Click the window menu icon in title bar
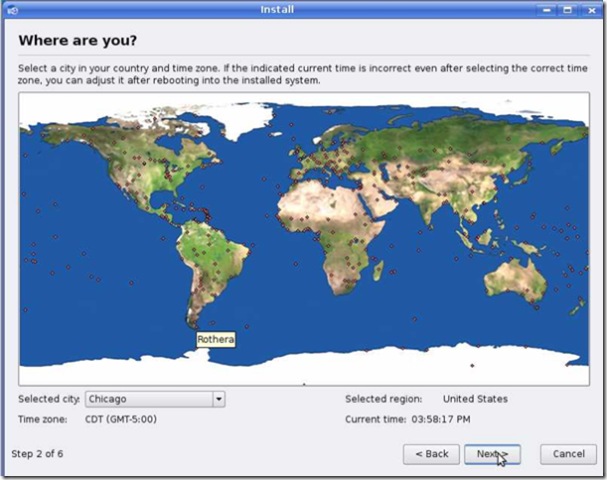Screen dimensions: 607x480 (x=10, y=9)
